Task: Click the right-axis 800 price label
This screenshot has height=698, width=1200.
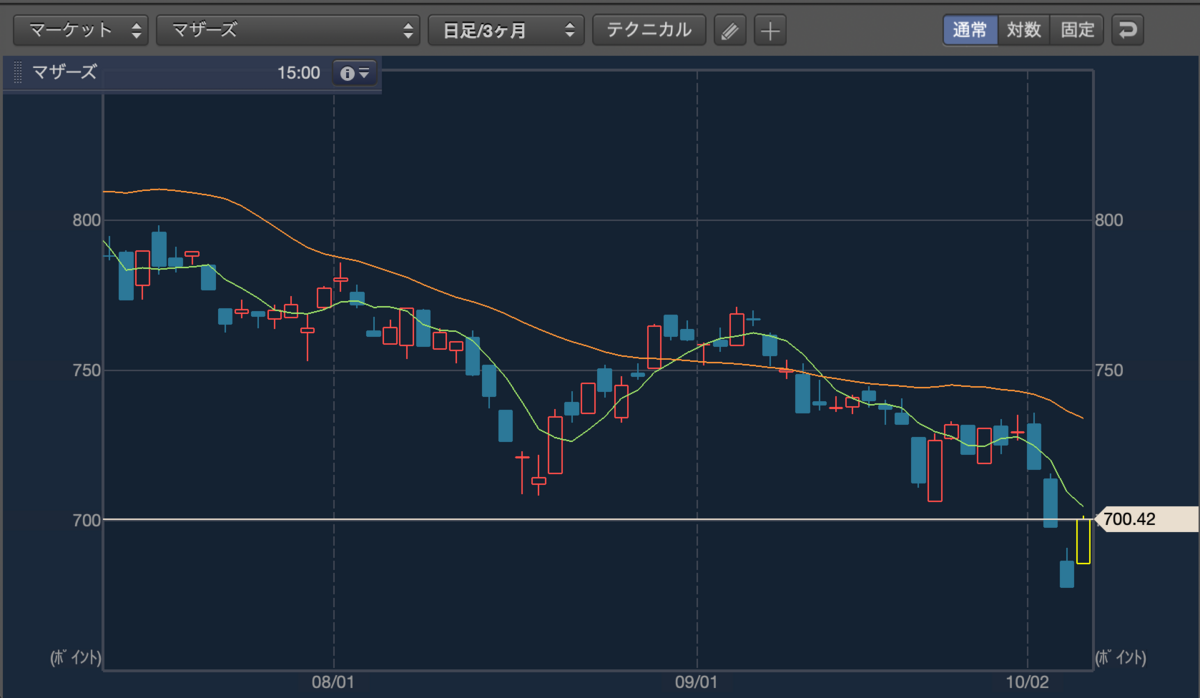Action: coord(1110,220)
